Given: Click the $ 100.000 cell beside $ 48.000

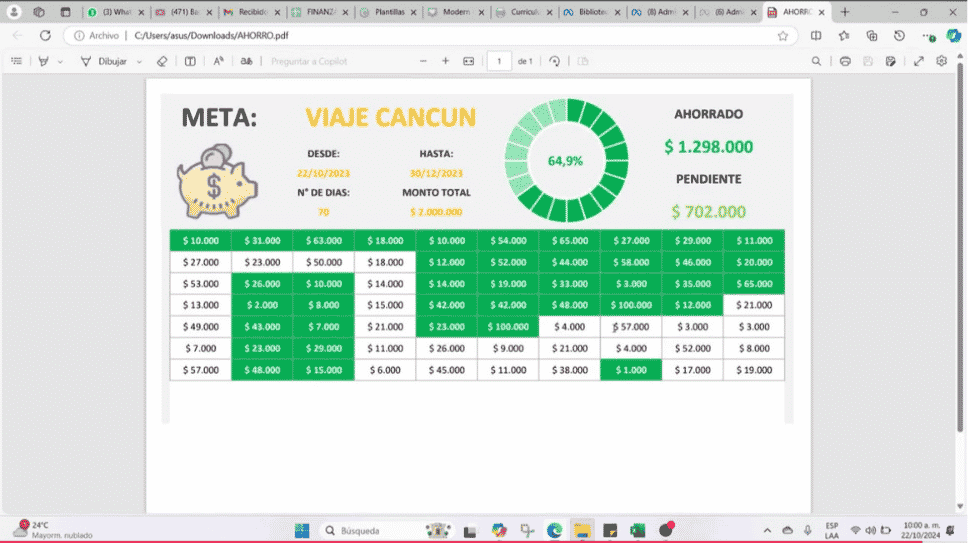Looking at the screenshot, I should coord(630,305).
